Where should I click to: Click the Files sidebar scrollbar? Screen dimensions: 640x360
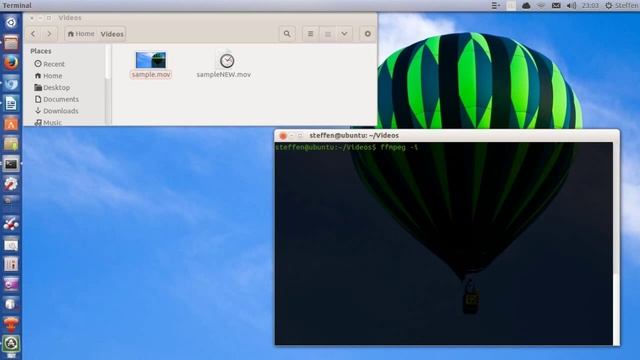(x=108, y=62)
